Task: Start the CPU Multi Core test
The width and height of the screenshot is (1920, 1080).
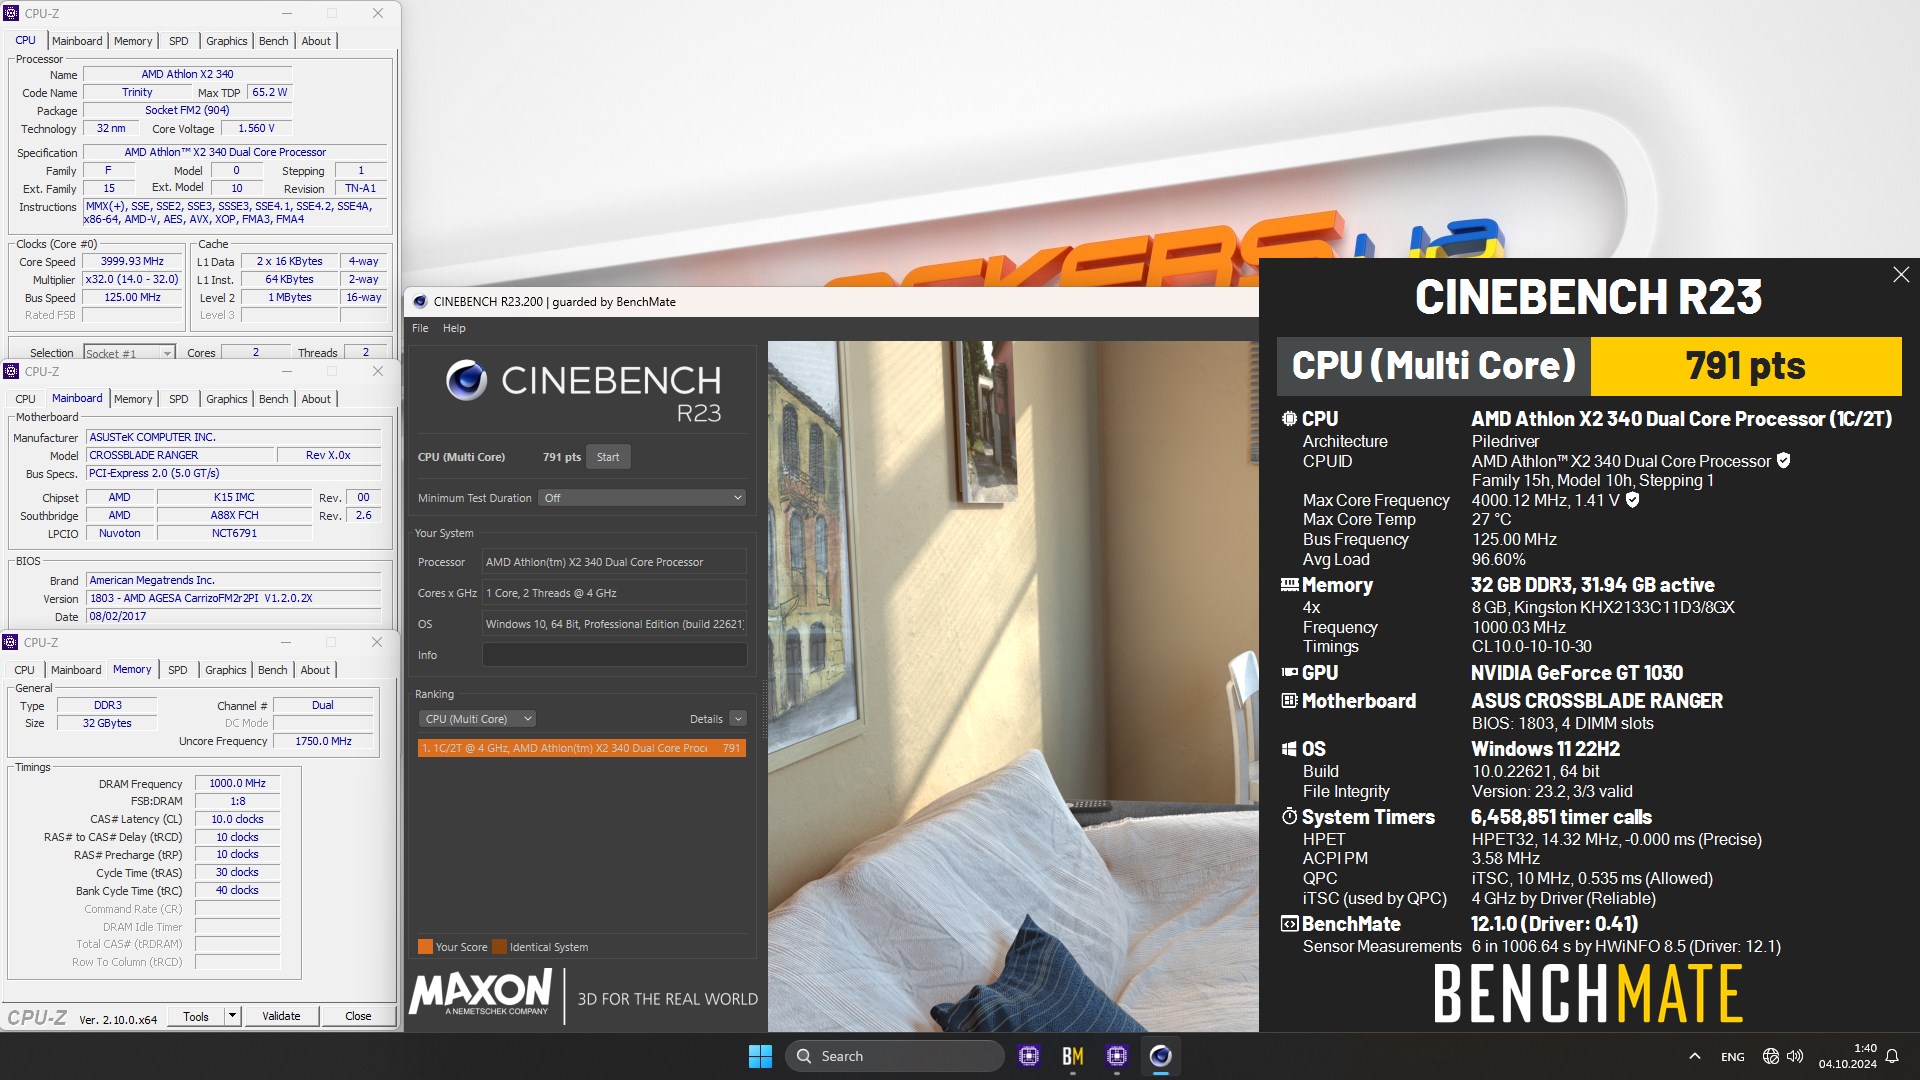Action: click(608, 457)
